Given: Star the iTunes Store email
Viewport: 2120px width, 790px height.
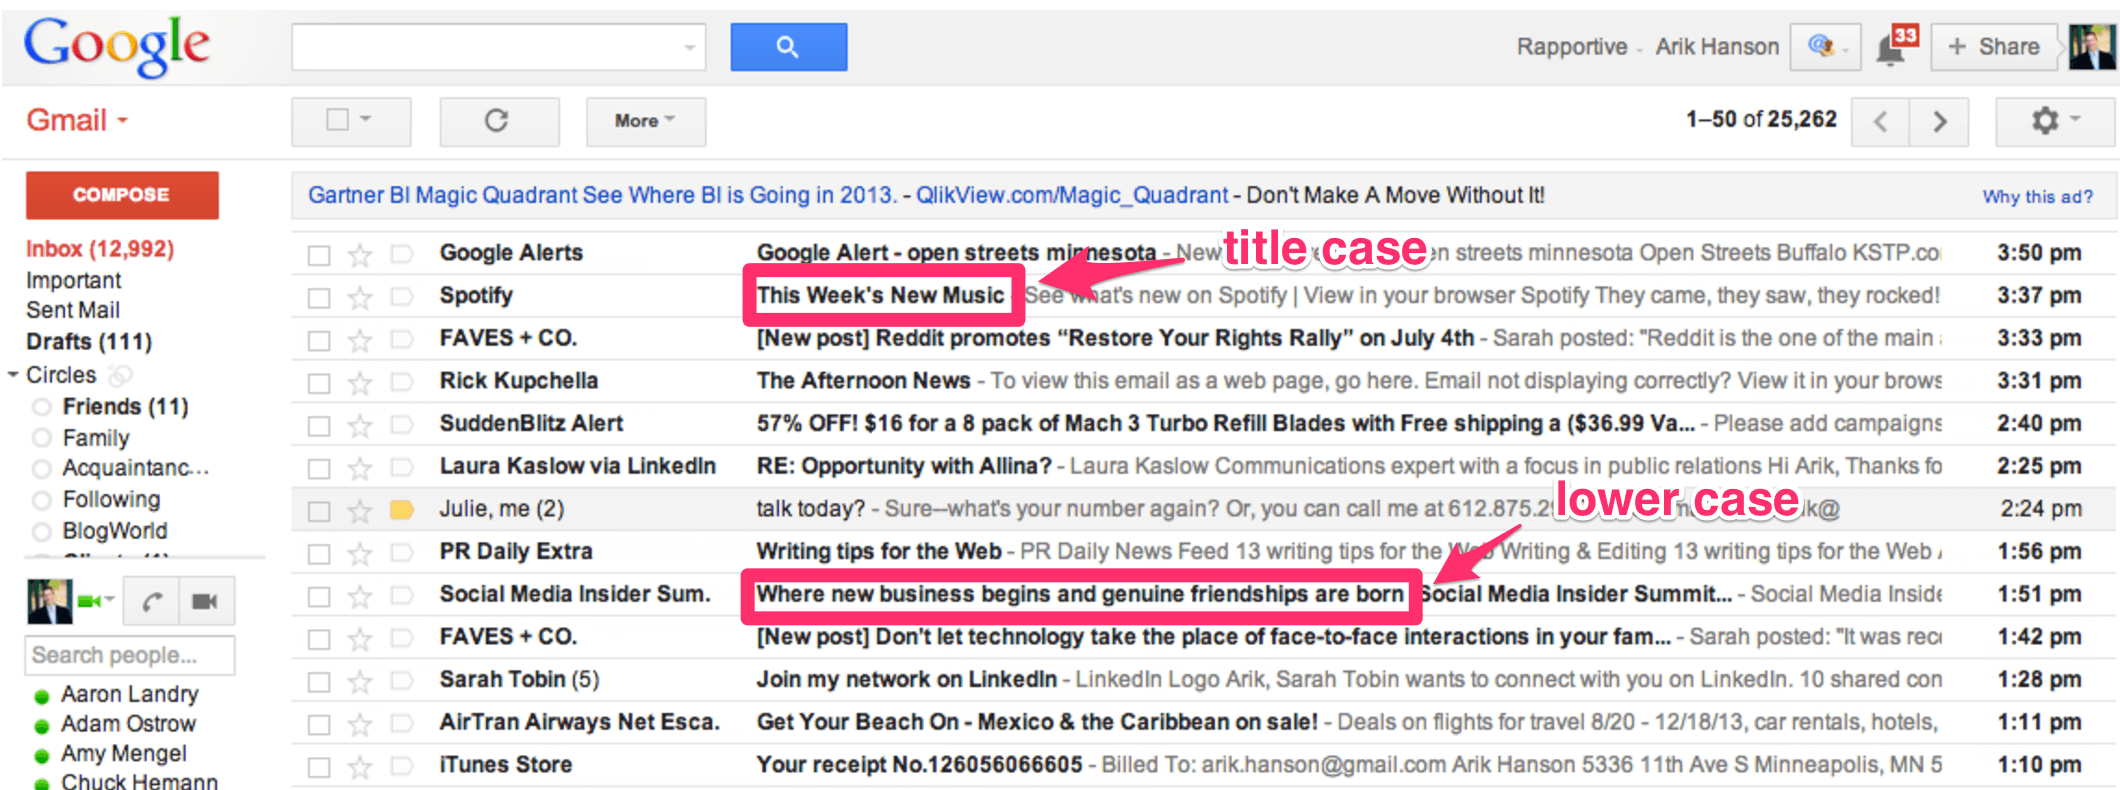Looking at the screenshot, I should click(x=360, y=767).
